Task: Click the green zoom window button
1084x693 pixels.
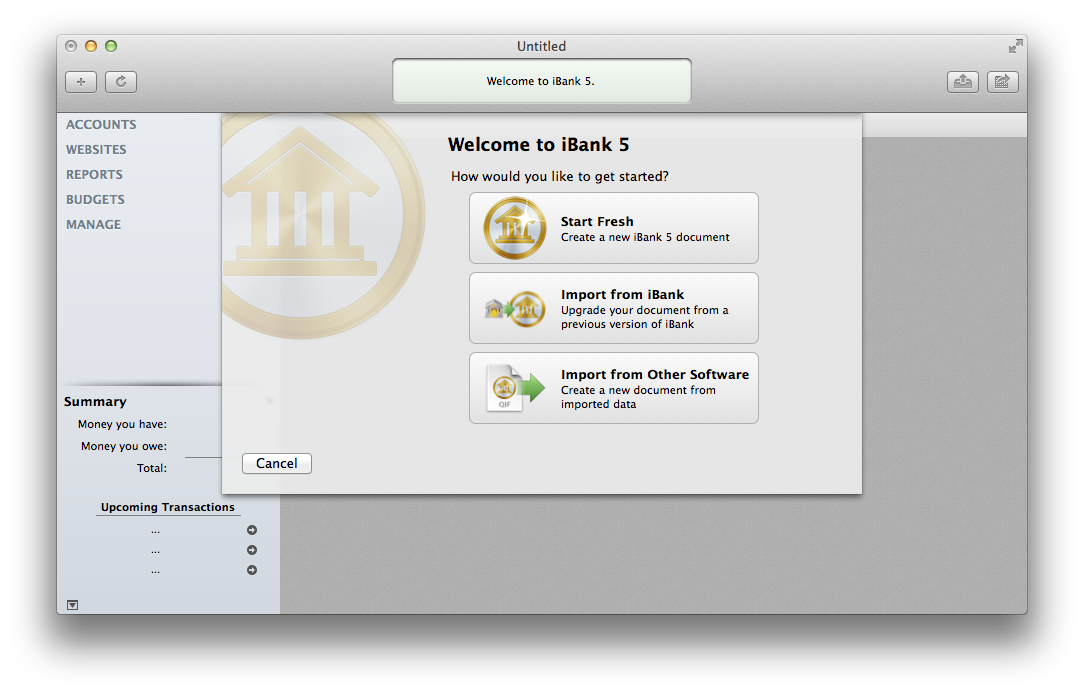Action: pyautogui.click(x=111, y=46)
